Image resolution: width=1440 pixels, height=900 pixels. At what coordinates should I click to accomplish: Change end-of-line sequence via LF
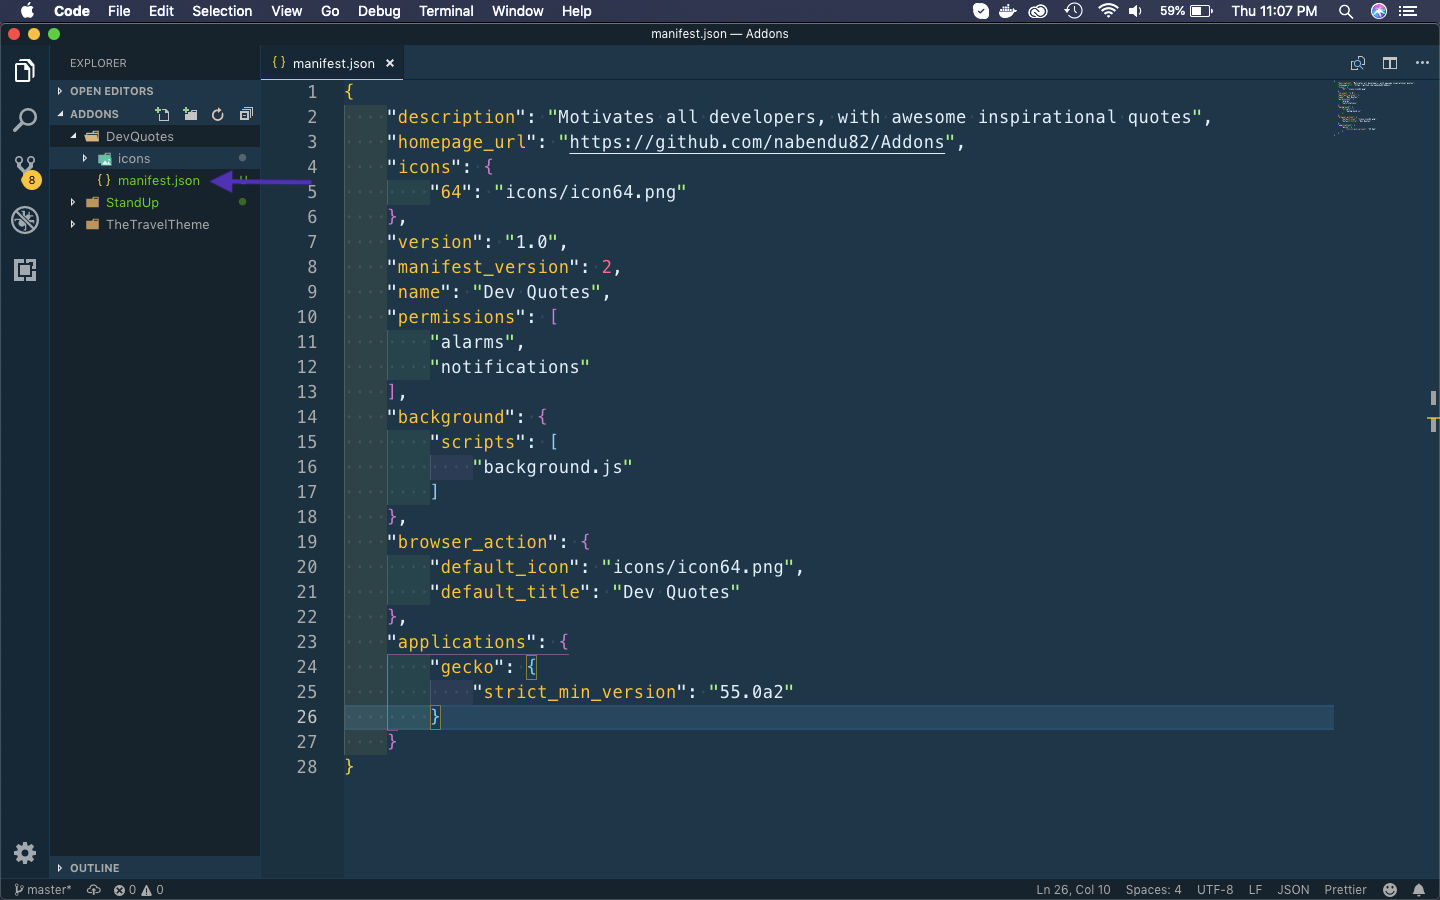(x=1255, y=890)
